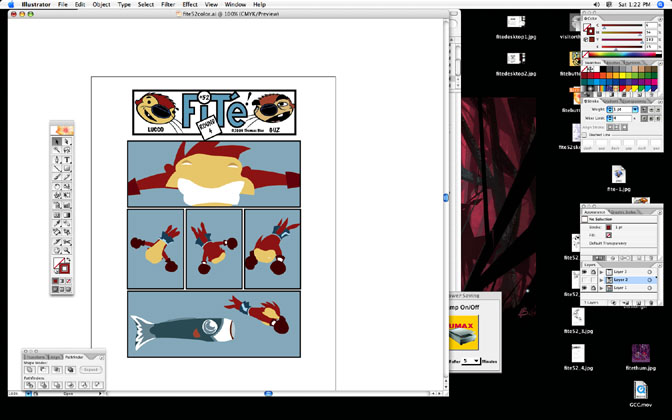Enable the Dashed Line checkbox
The width and height of the screenshot is (672, 420).
[584, 135]
